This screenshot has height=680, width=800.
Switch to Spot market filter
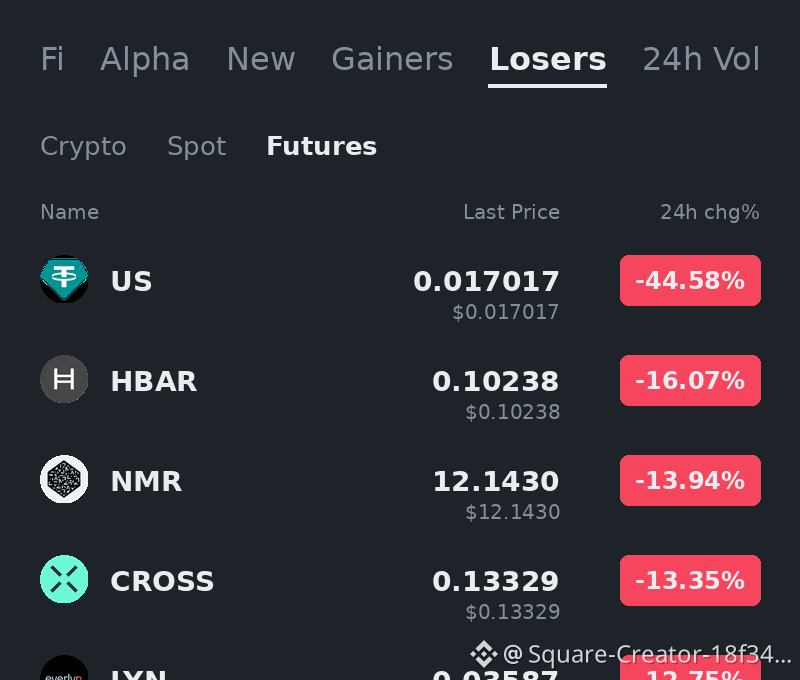coord(197,146)
